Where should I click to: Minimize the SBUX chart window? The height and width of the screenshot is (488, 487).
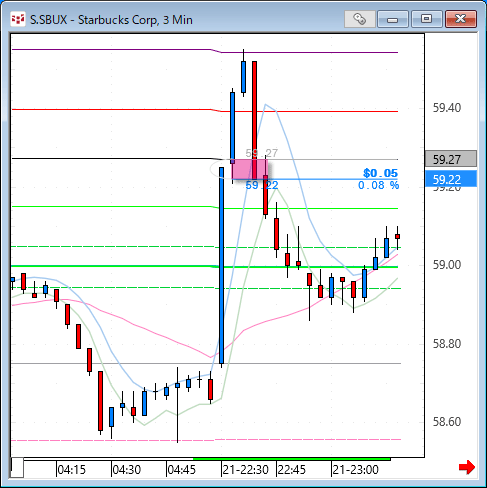(x=393, y=19)
